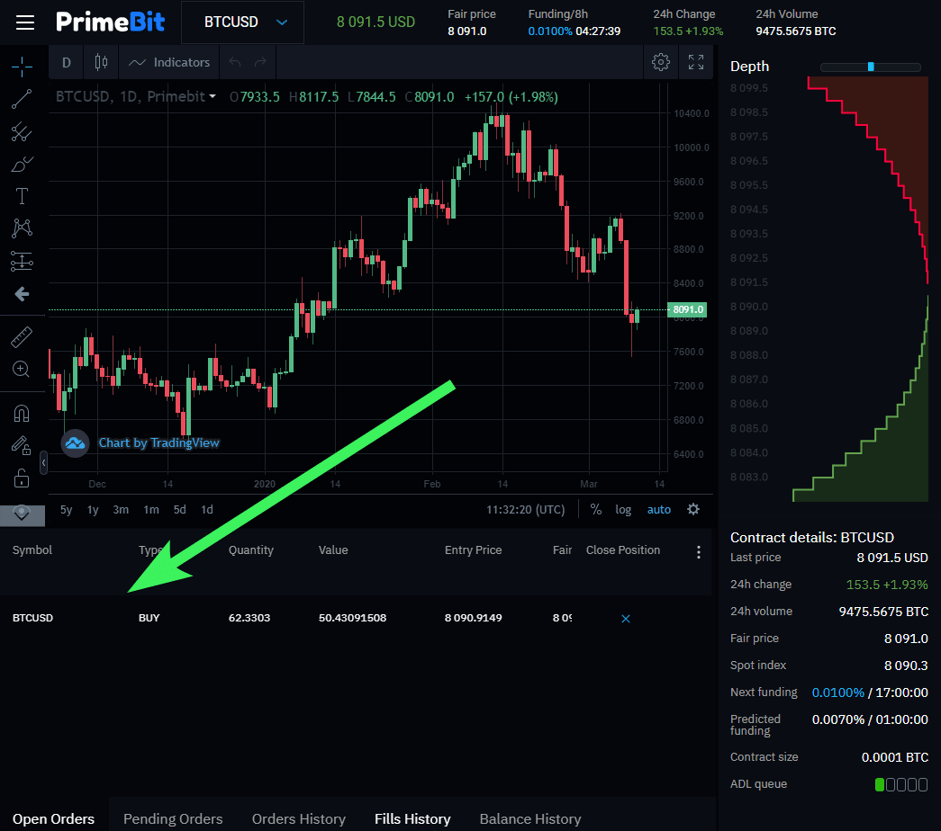
Task: Switch to the Open Orders tab
Action: (x=53, y=819)
